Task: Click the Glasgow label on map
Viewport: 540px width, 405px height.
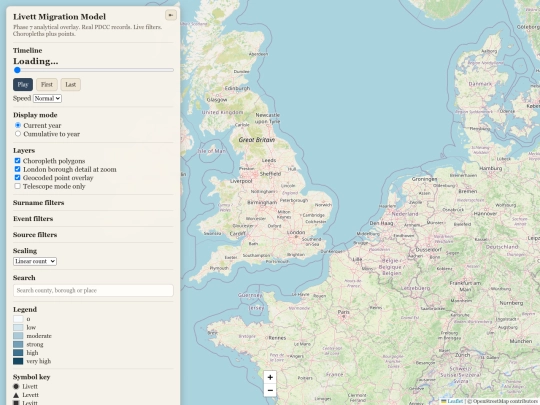Action: (217, 100)
